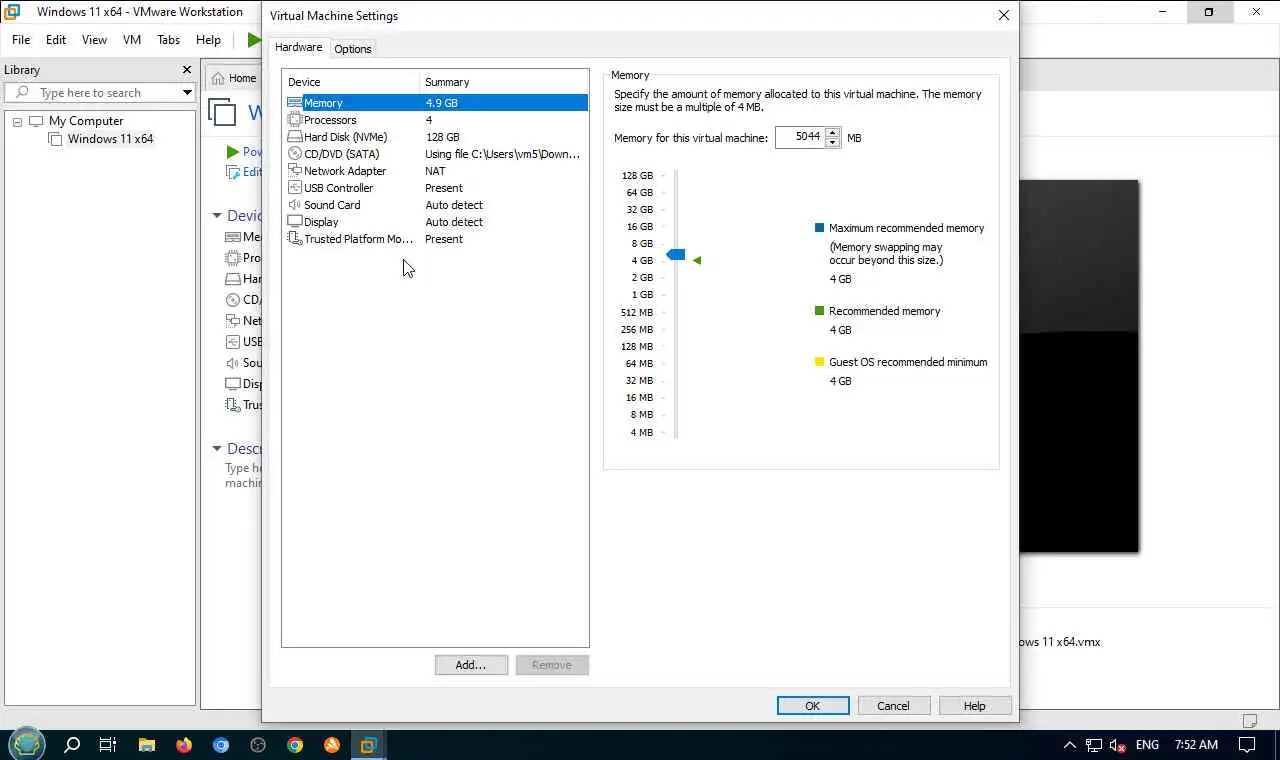Open the View menu
This screenshot has width=1280, height=760.
[x=94, y=40]
